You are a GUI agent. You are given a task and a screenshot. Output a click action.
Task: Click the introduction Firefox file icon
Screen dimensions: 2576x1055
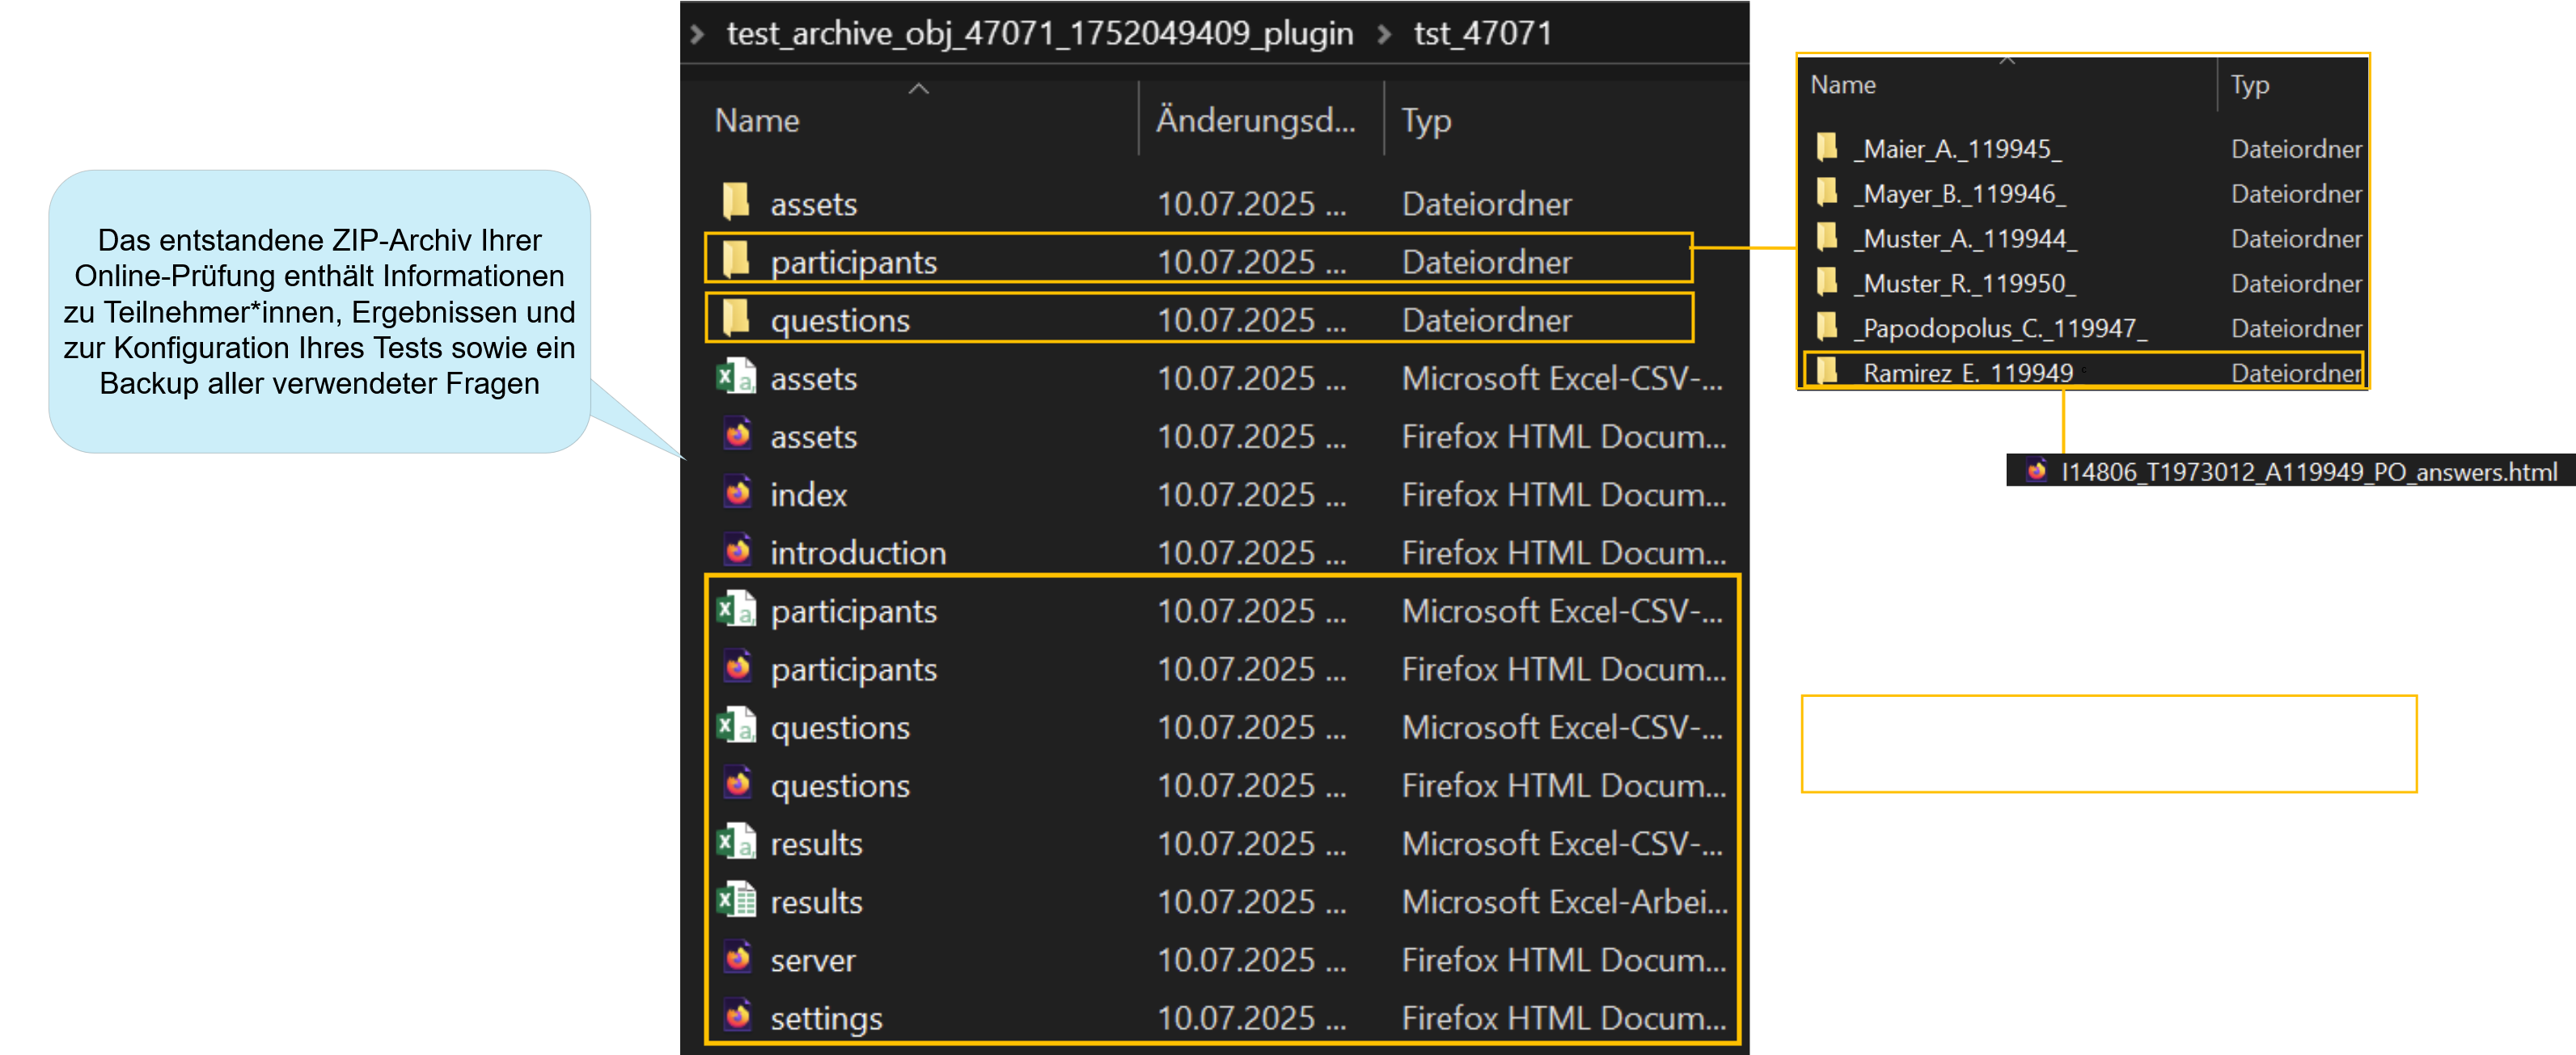click(738, 551)
